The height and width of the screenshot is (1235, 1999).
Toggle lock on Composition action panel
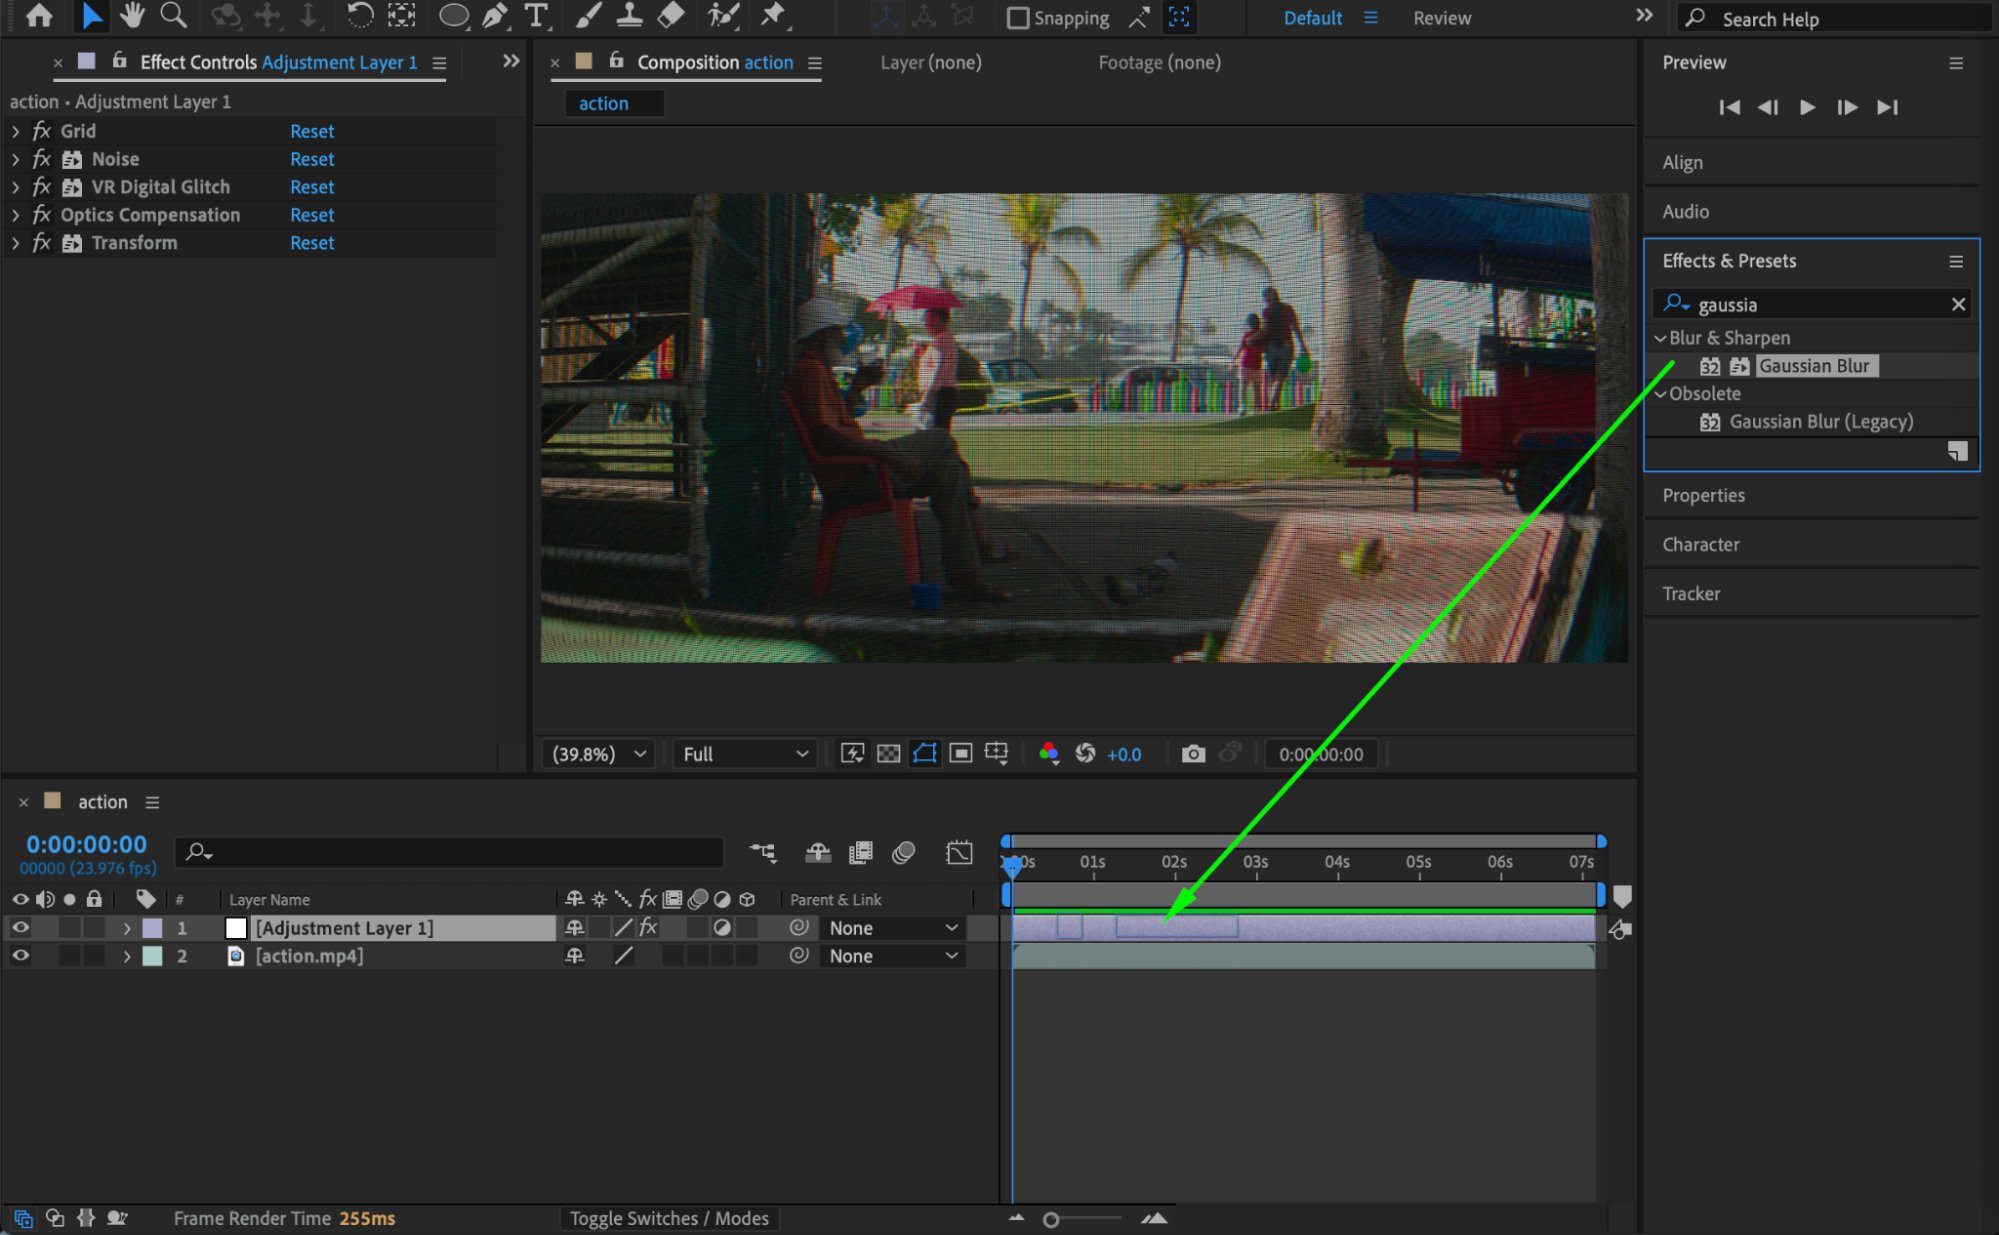coord(617,61)
